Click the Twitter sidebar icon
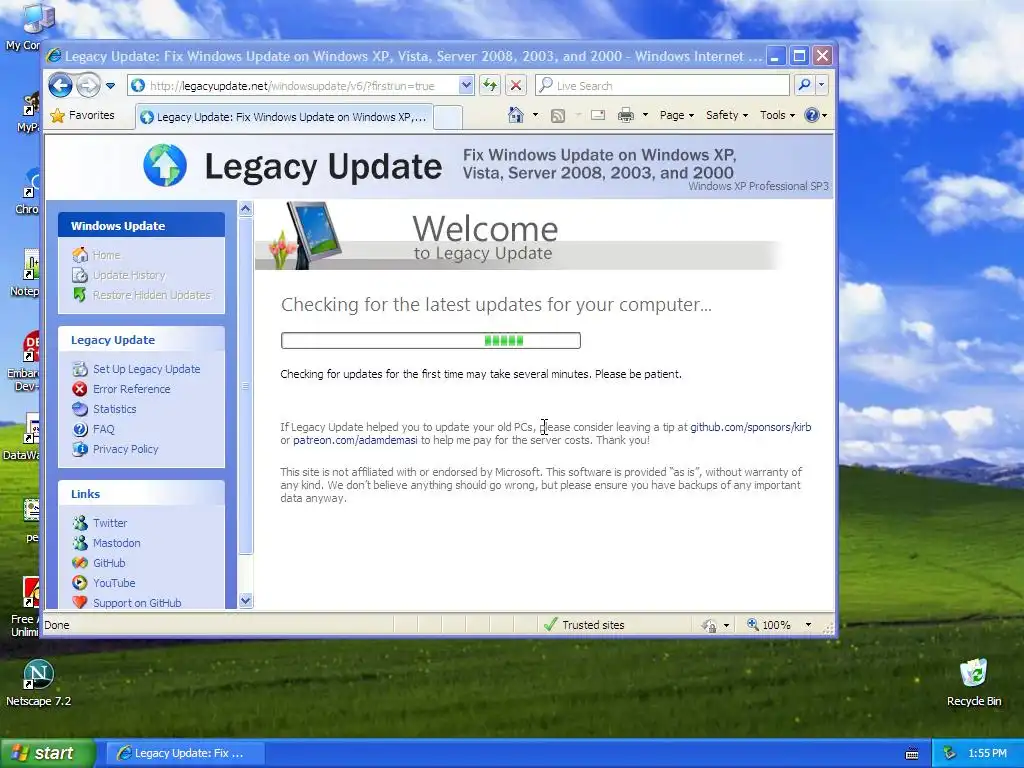 (80, 523)
